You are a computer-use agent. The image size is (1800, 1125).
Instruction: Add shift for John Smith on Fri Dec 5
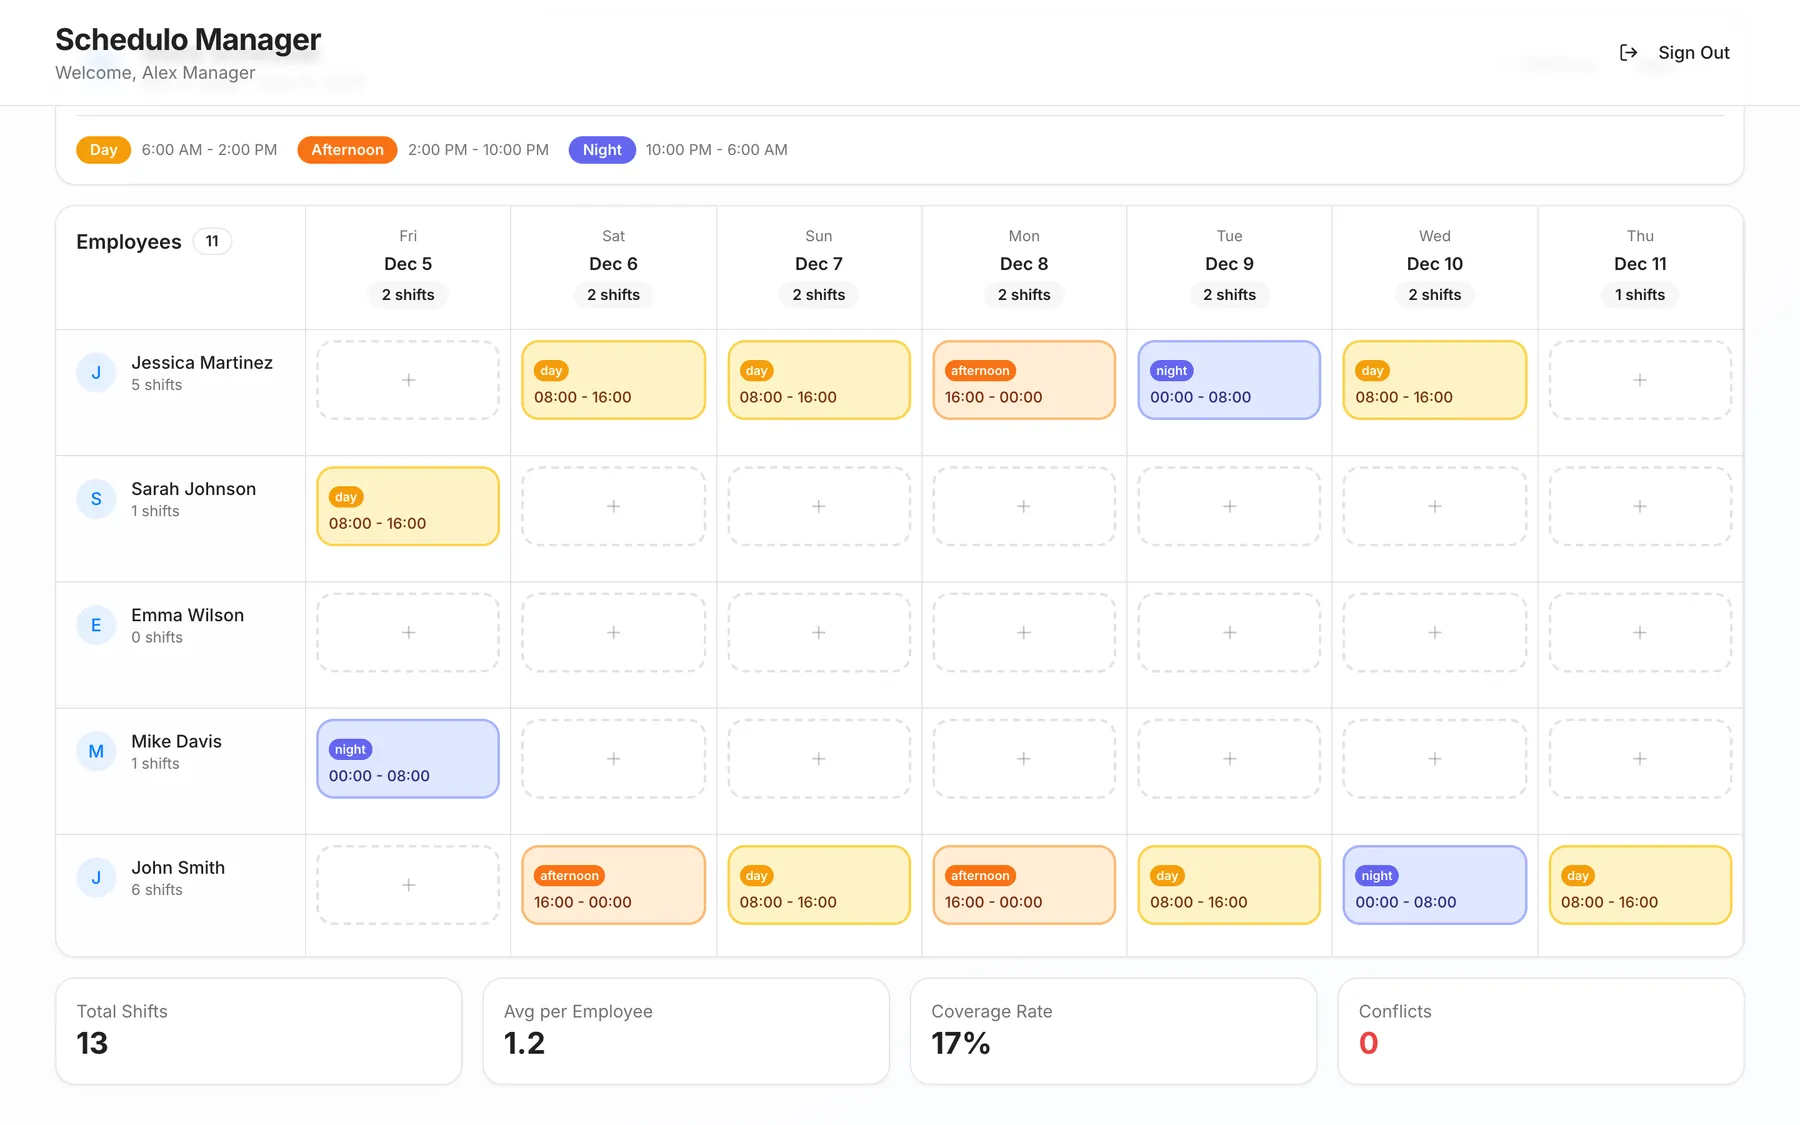click(408, 885)
